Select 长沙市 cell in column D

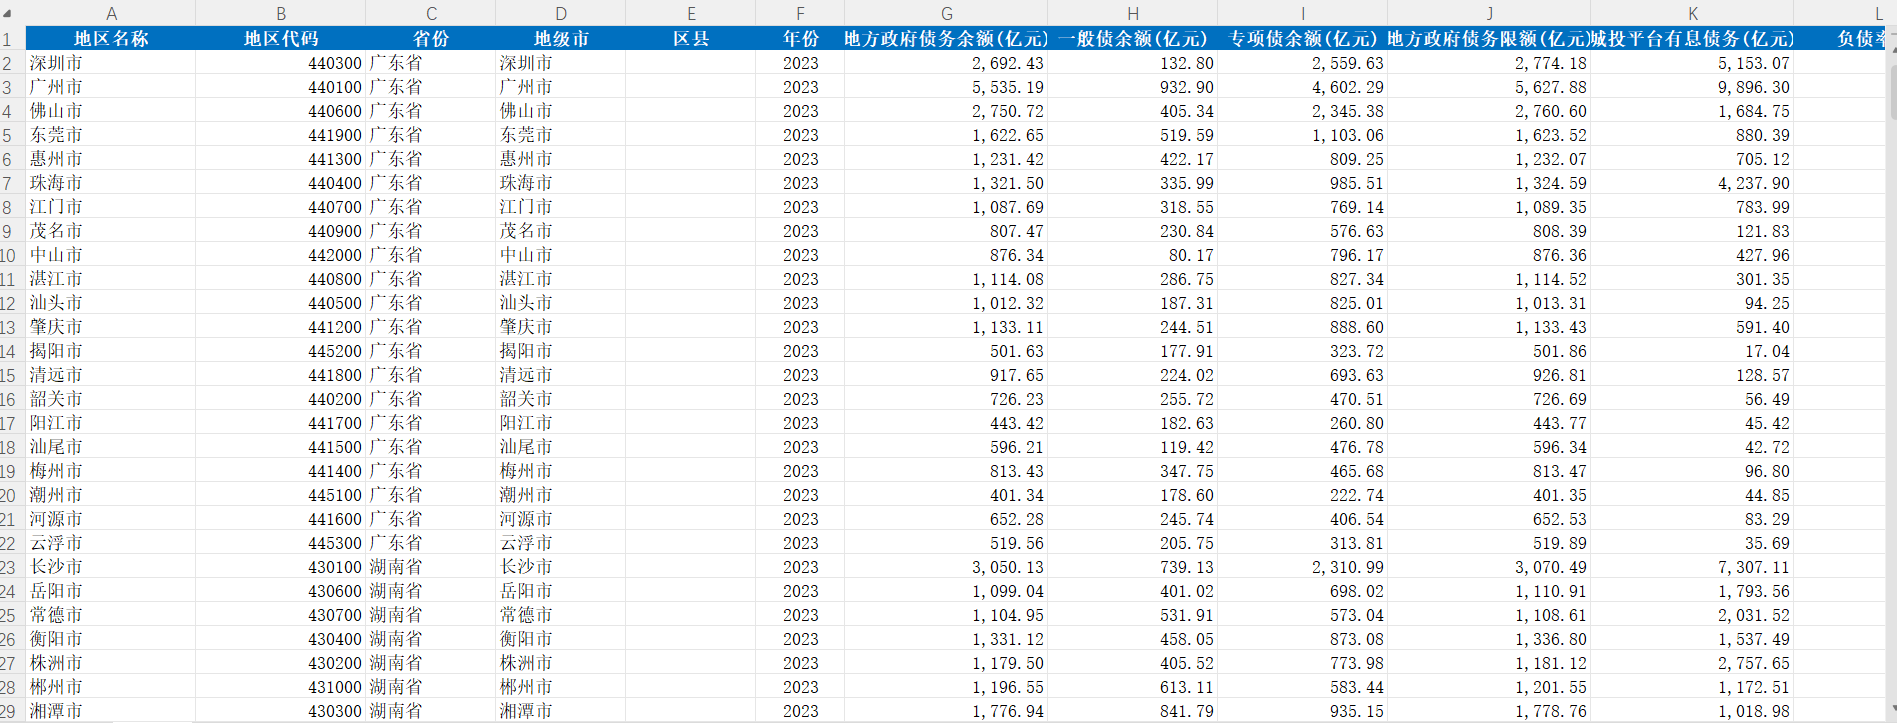pos(561,567)
